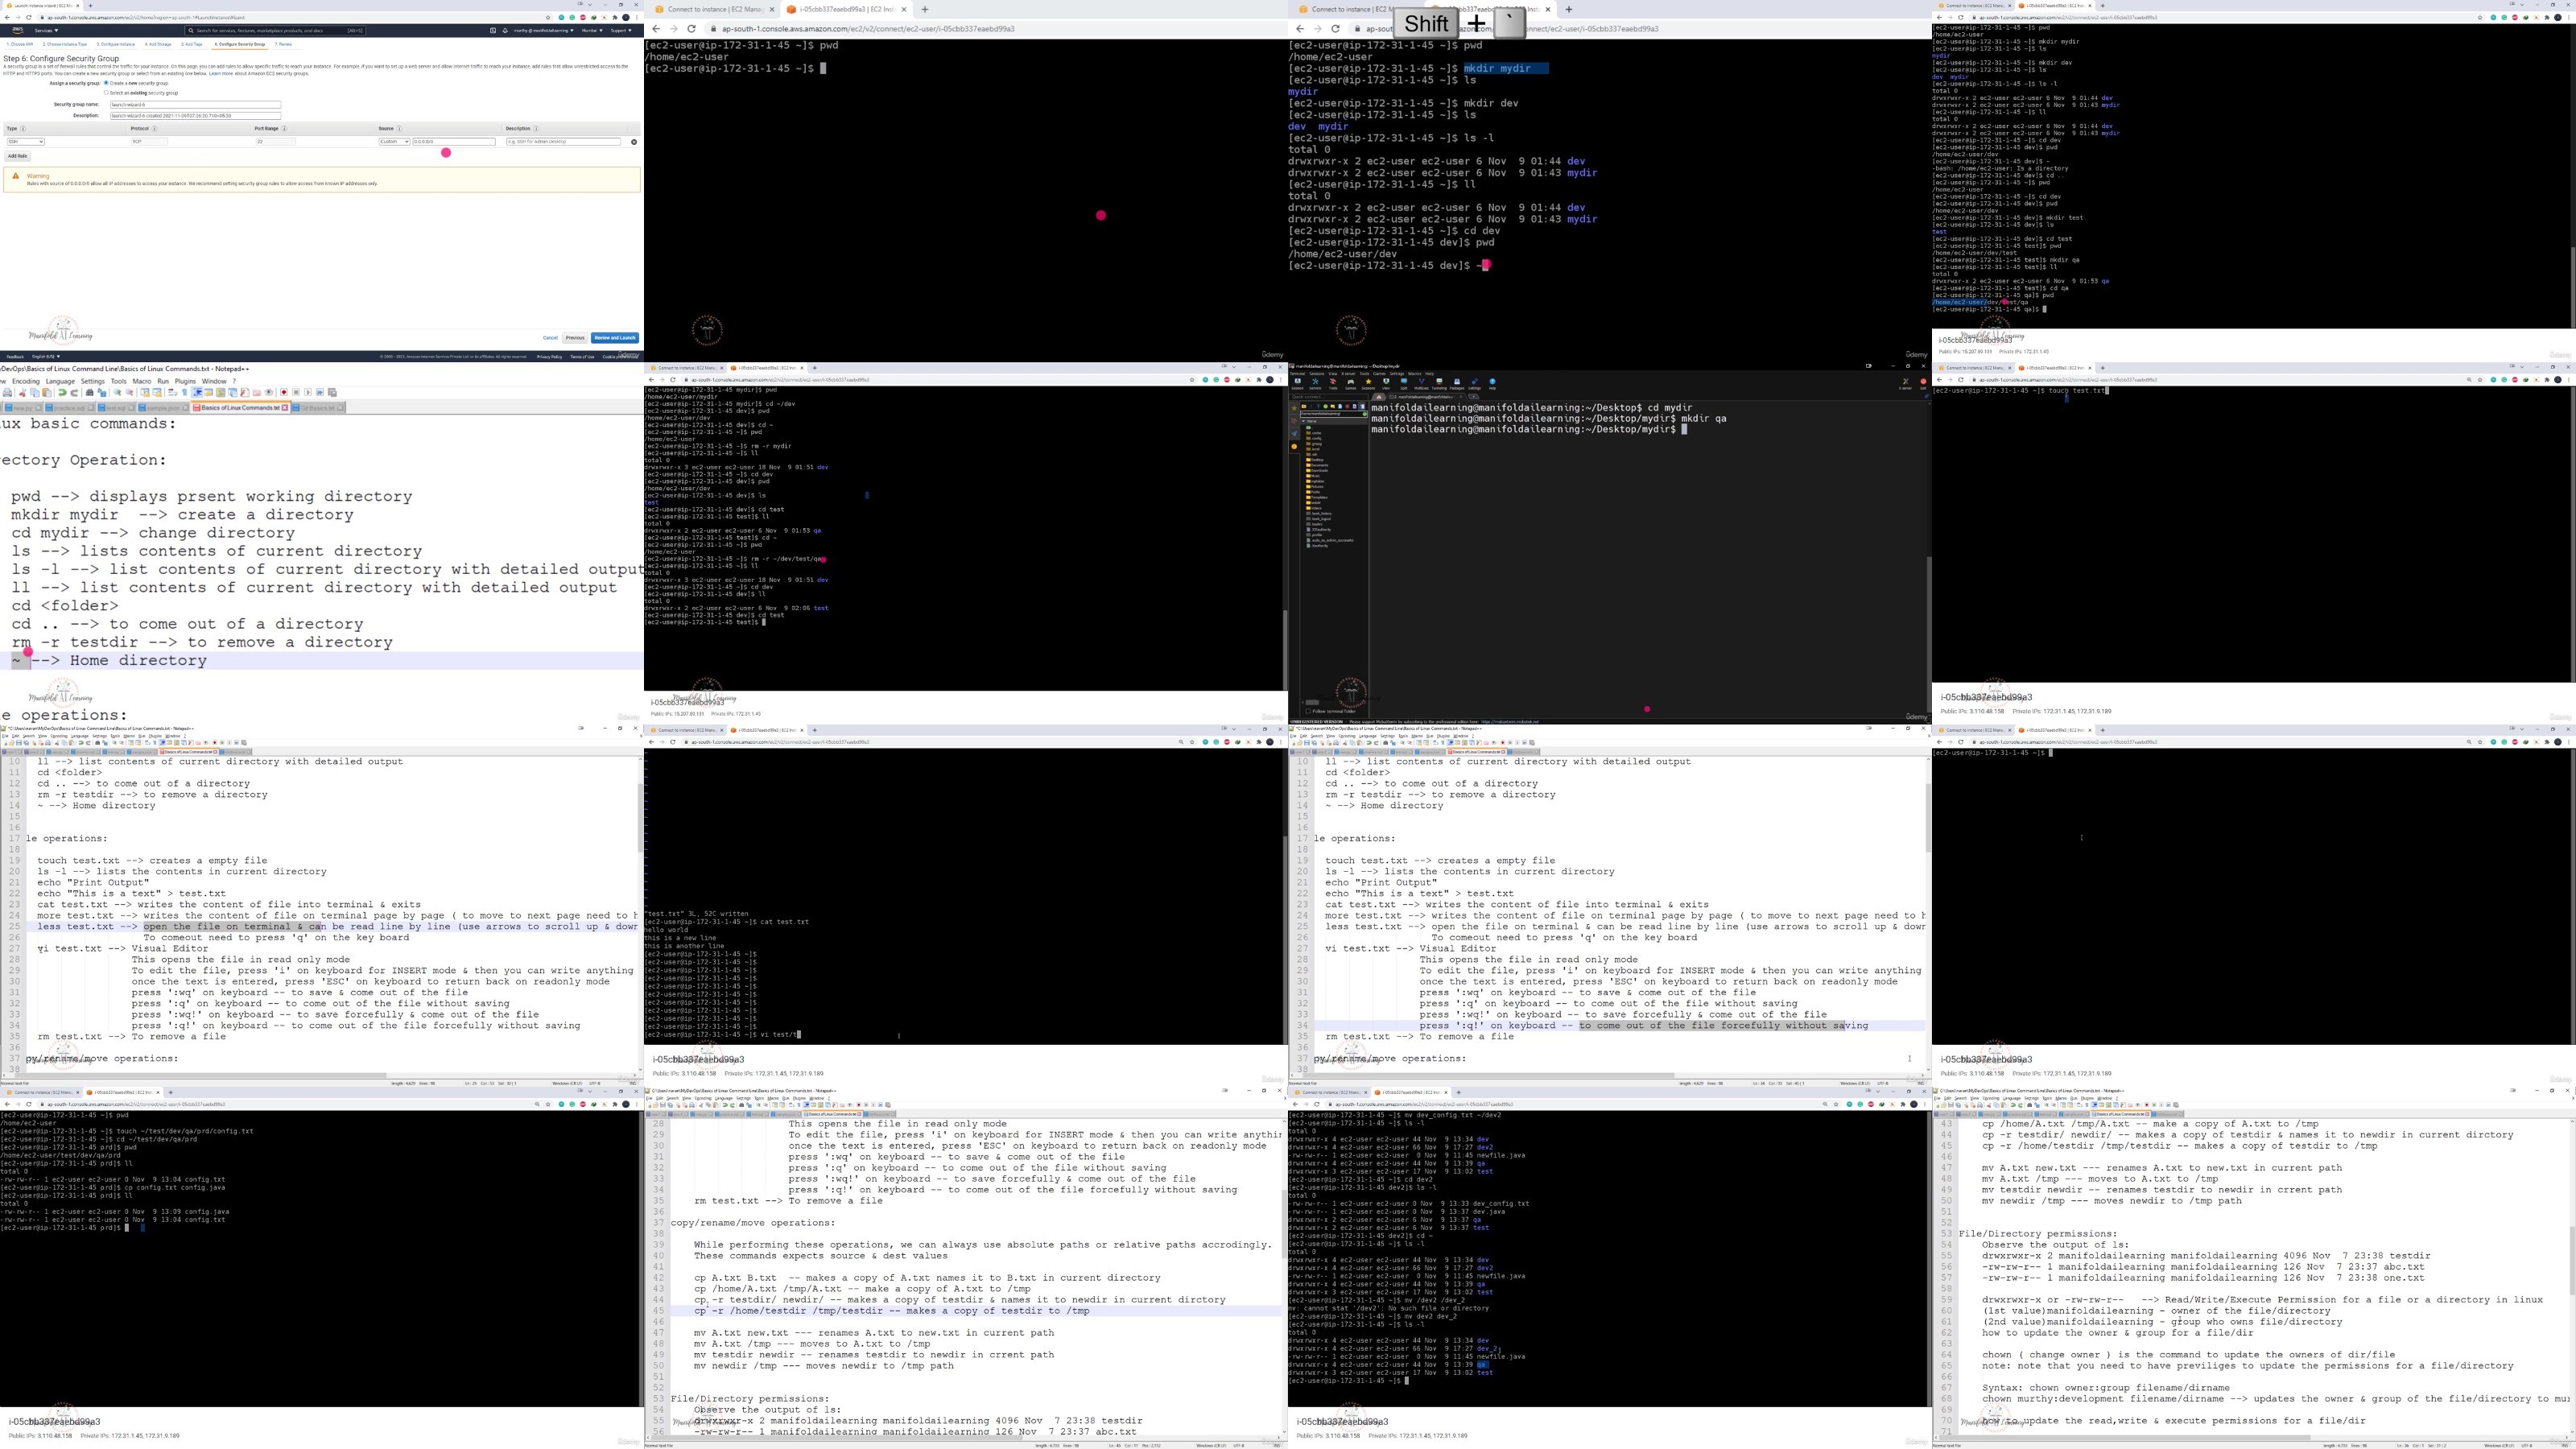Open AWS notifications bell icon
The width and height of the screenshot is (2576, 1449).
pos(505,31)
